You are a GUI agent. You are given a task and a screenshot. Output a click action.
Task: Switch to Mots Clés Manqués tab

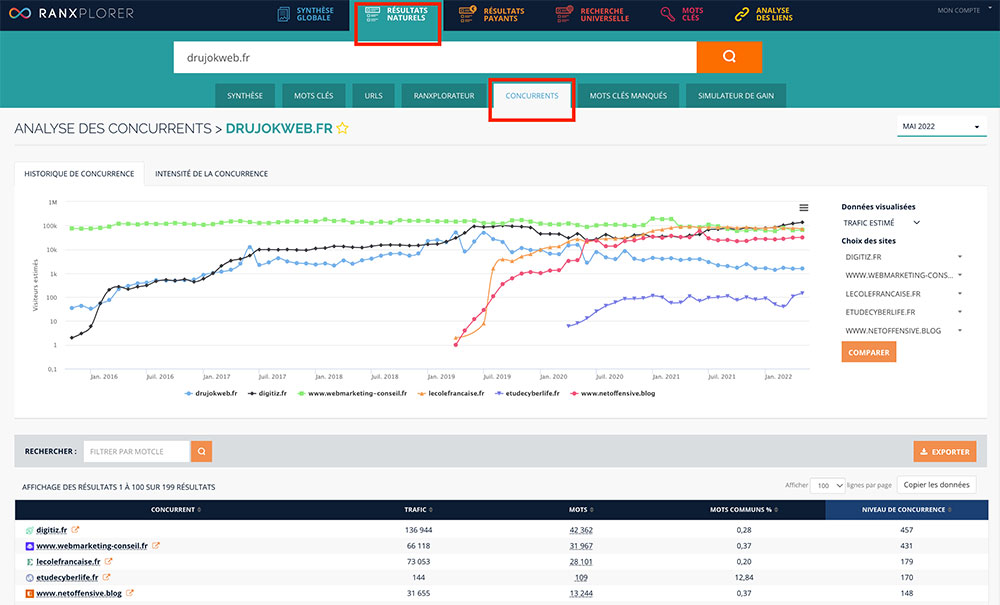628,96
